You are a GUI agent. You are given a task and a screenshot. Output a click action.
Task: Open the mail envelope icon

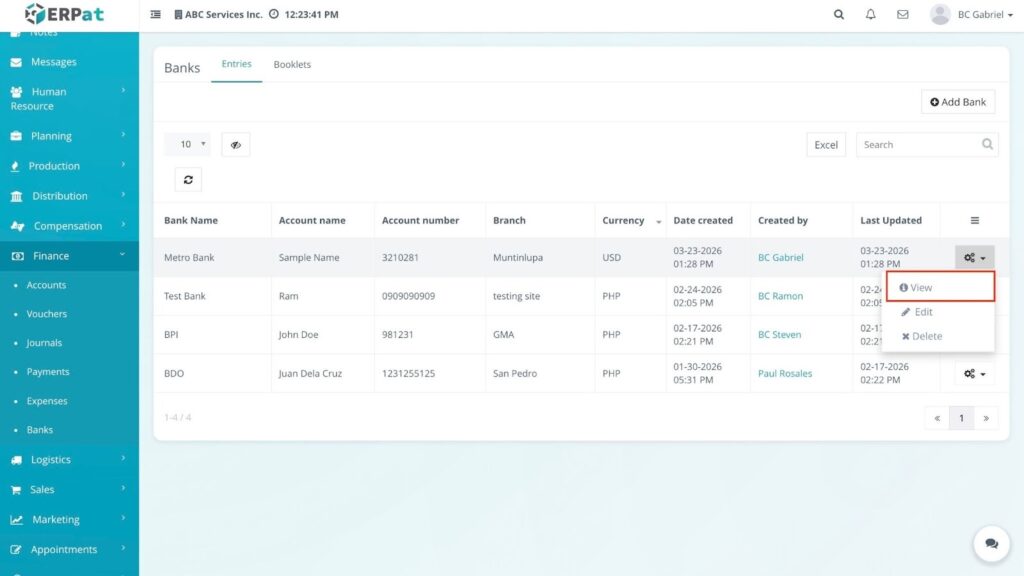[x=902, y=15]
